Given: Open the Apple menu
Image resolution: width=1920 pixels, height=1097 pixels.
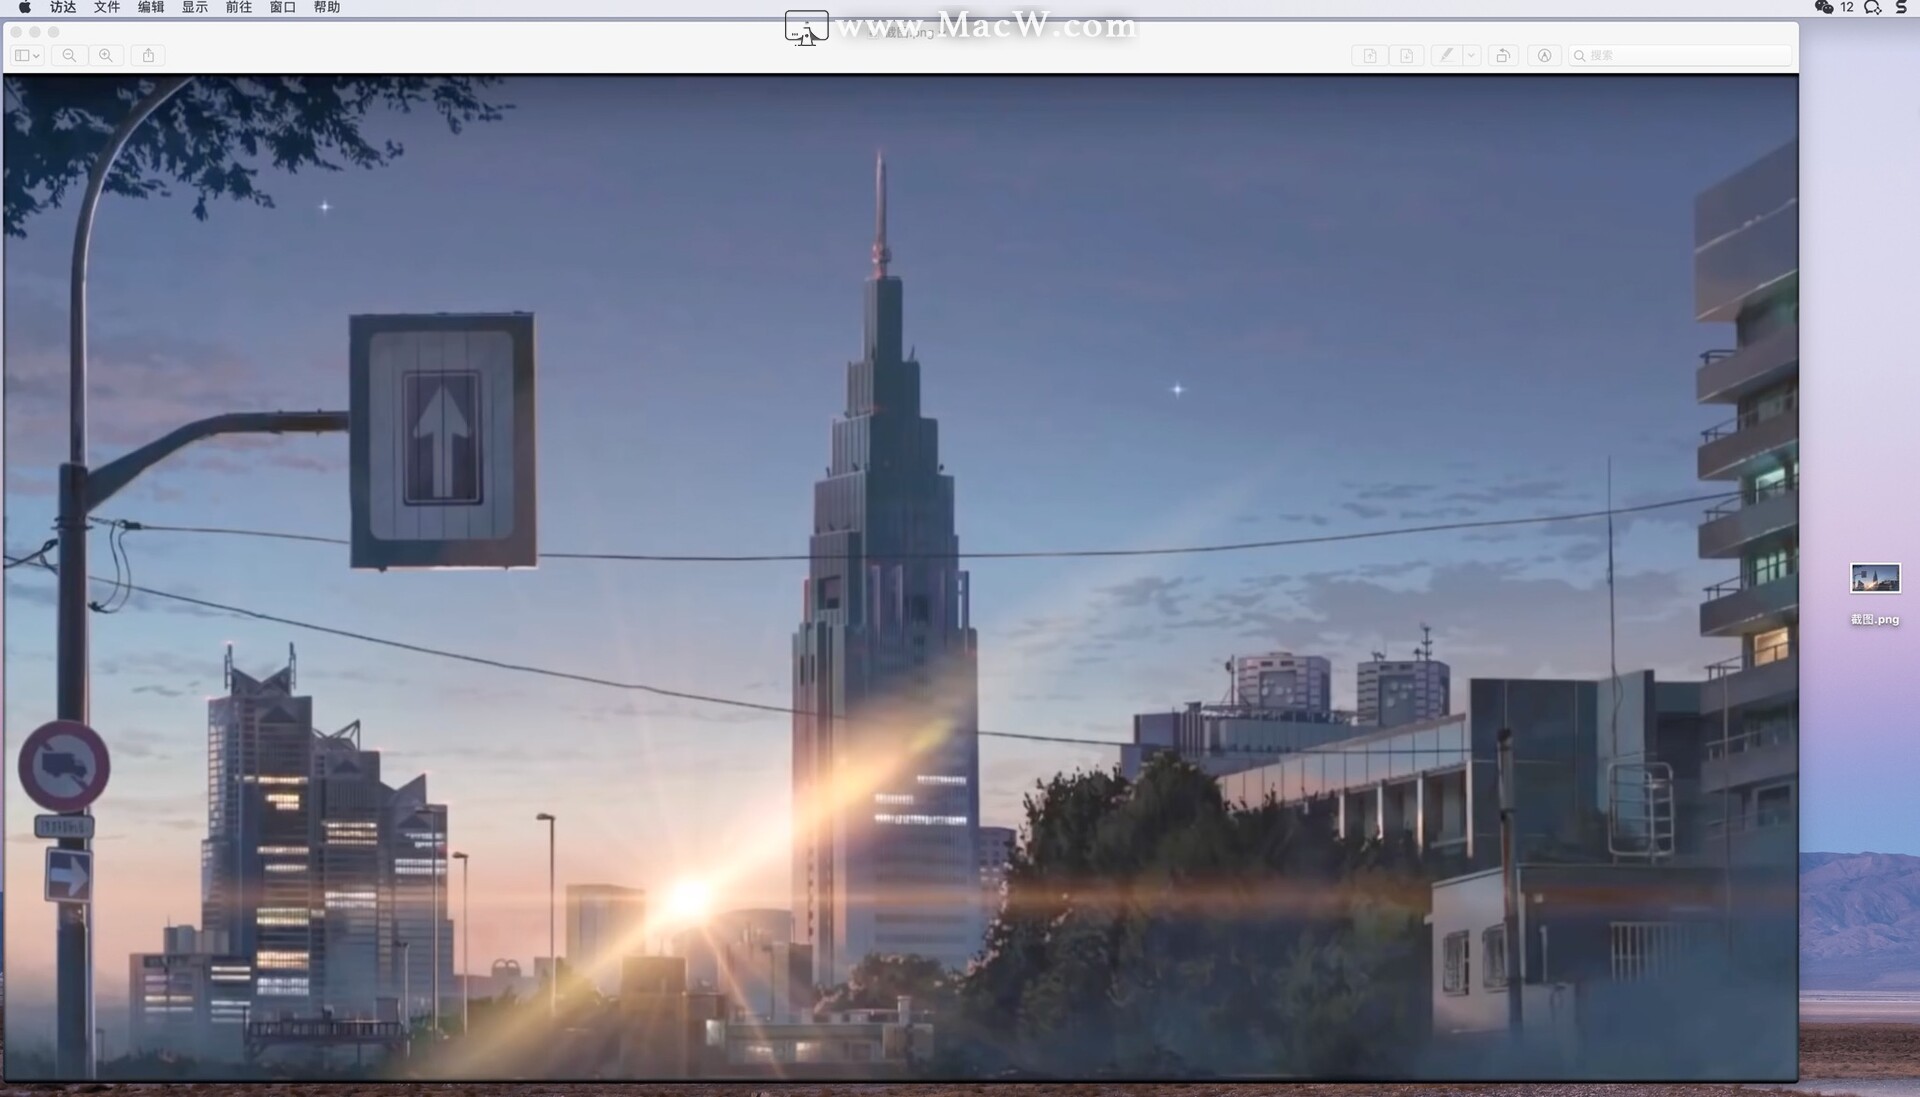Looking at the screenshot, I should (25, 7).
